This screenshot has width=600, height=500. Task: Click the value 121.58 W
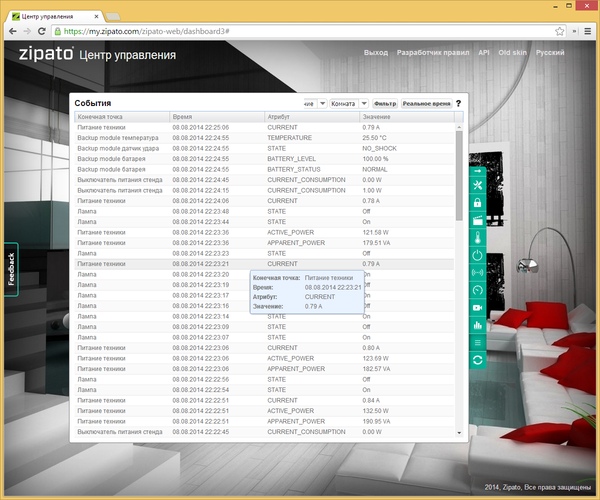click(375, 233)
